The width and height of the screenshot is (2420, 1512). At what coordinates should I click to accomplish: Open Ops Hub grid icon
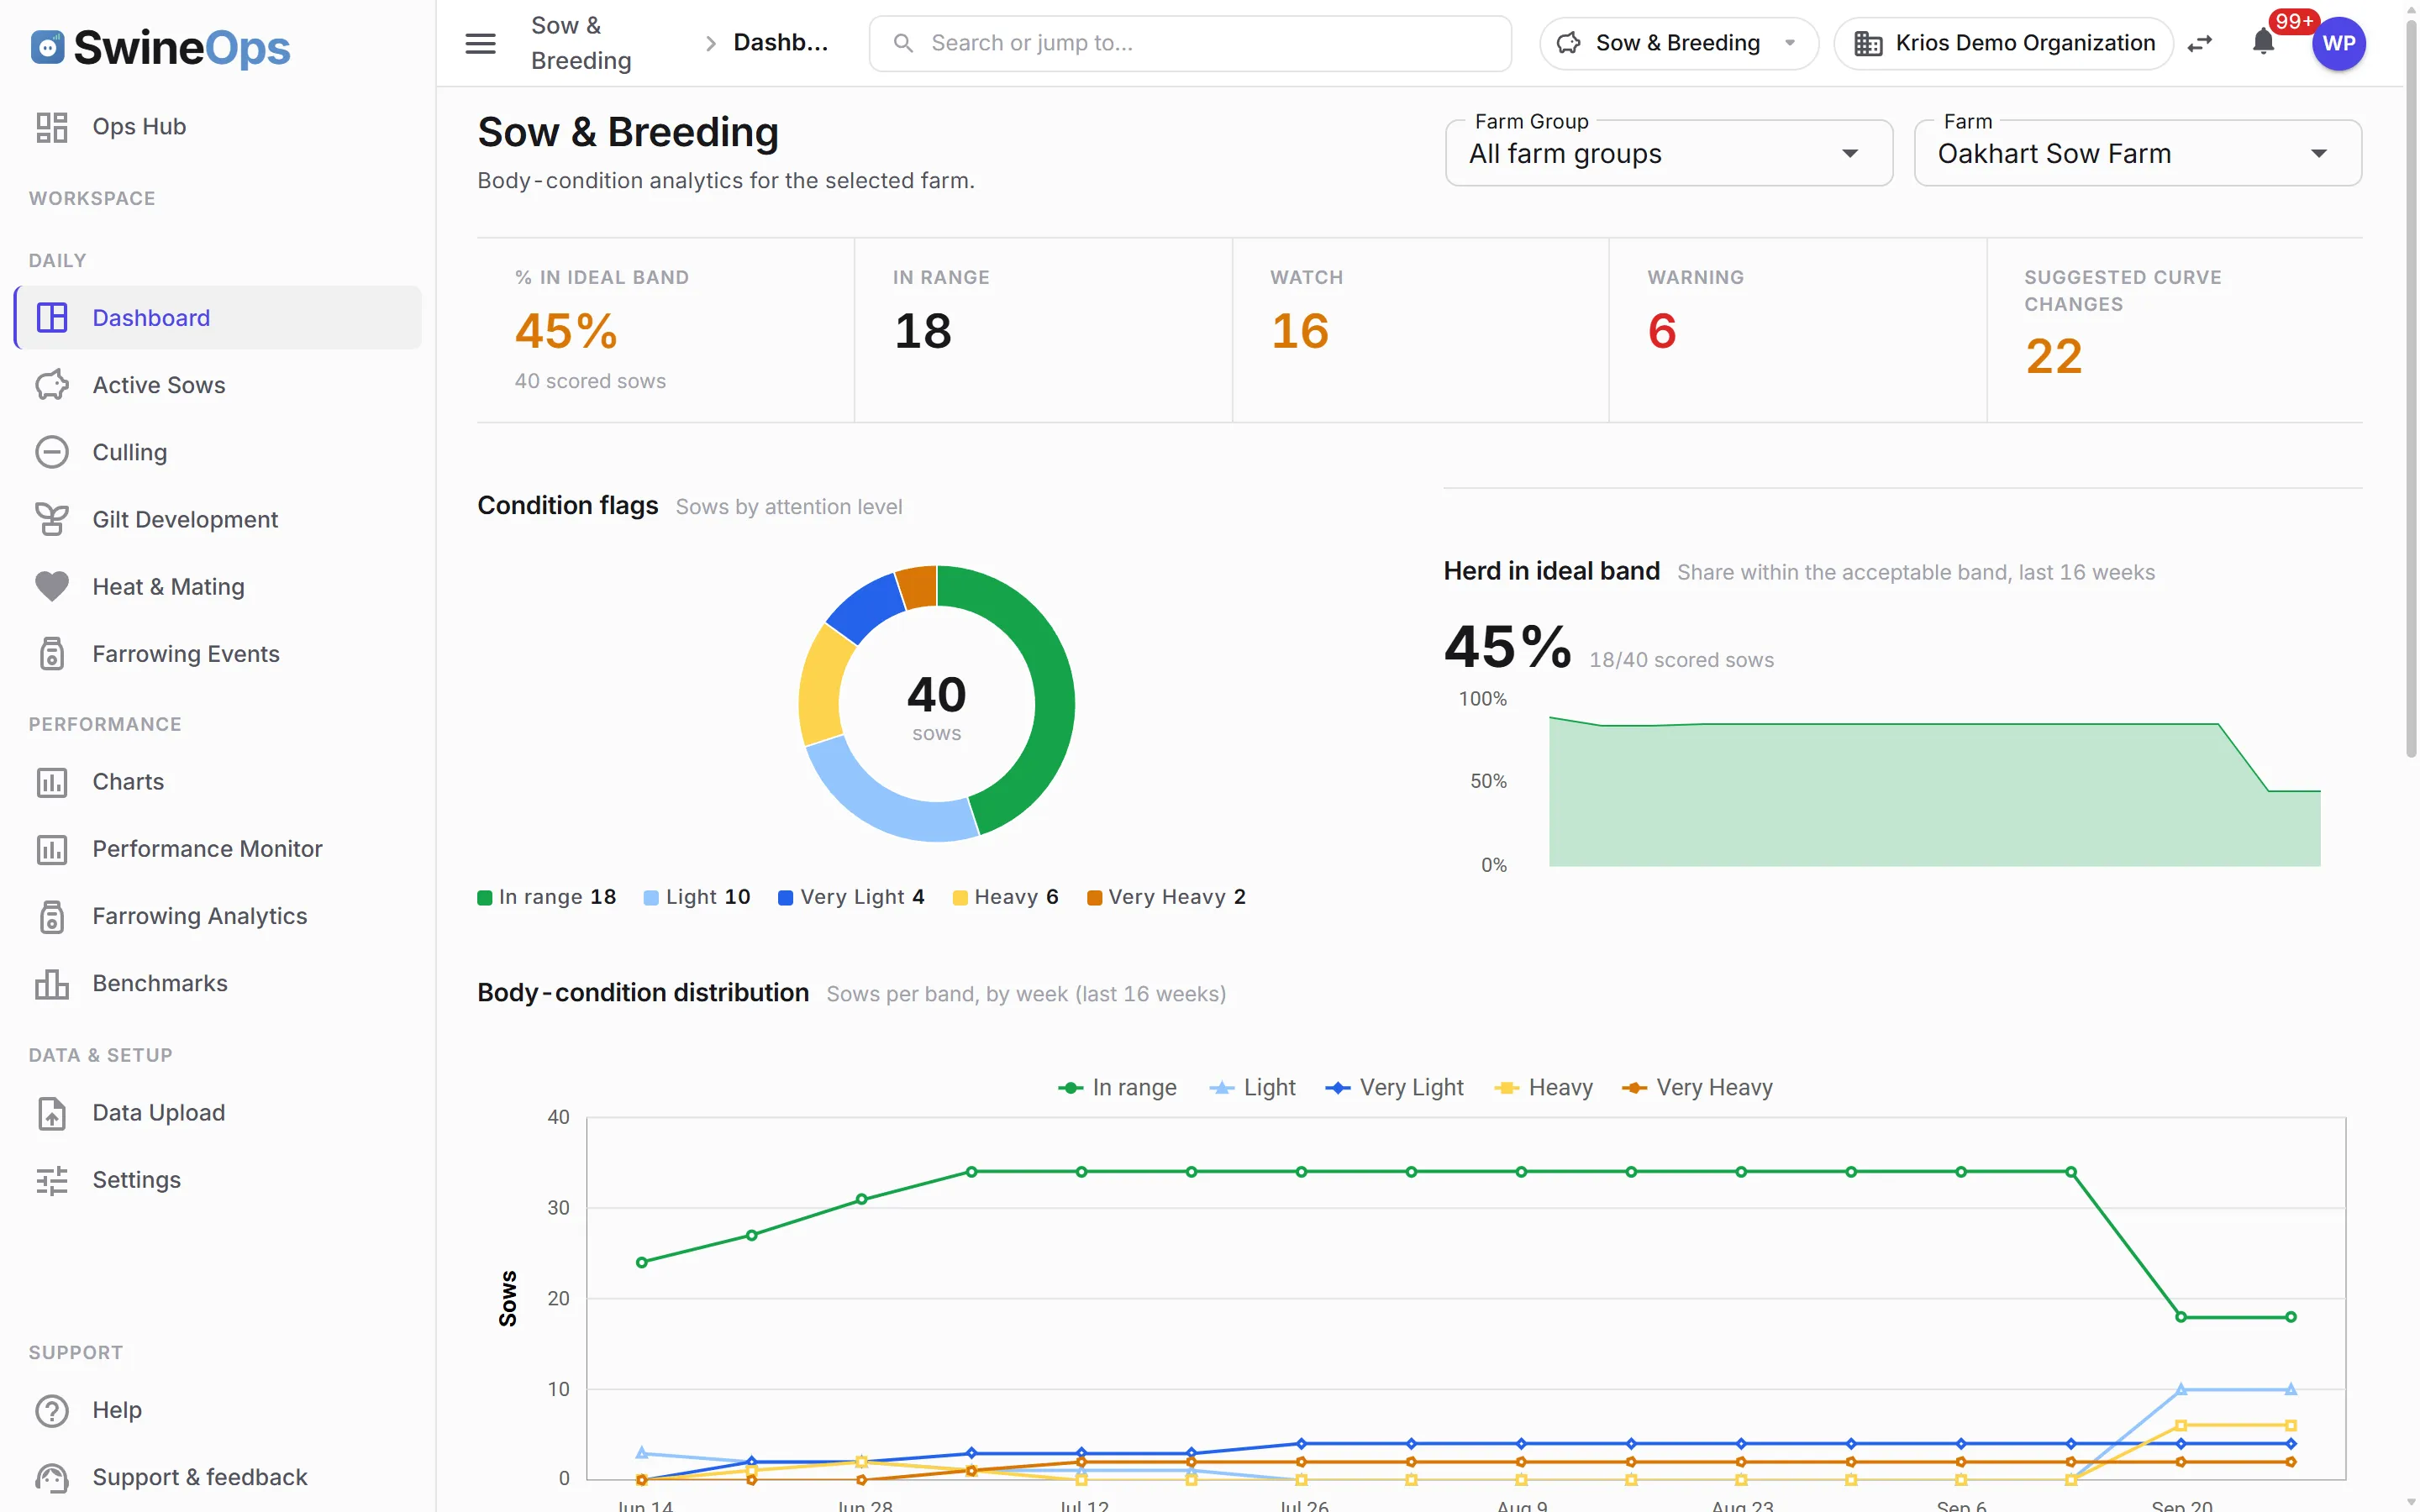(52, 127)
